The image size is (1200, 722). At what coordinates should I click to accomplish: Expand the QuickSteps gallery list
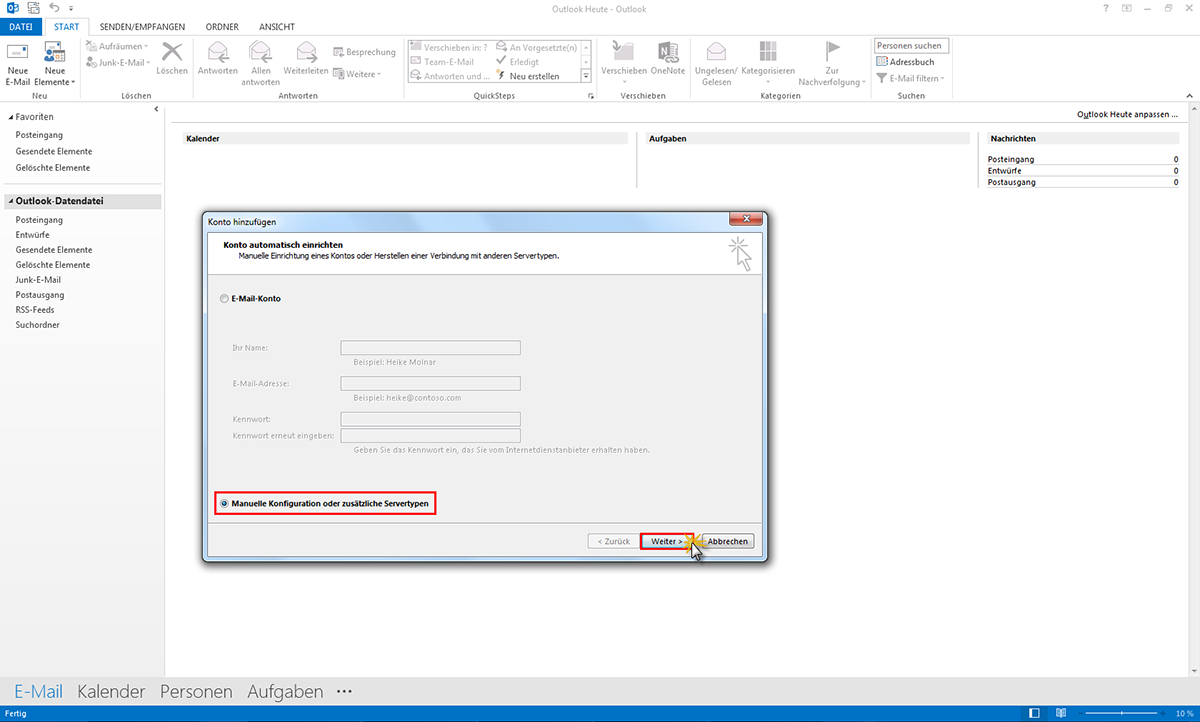[587, 76]
